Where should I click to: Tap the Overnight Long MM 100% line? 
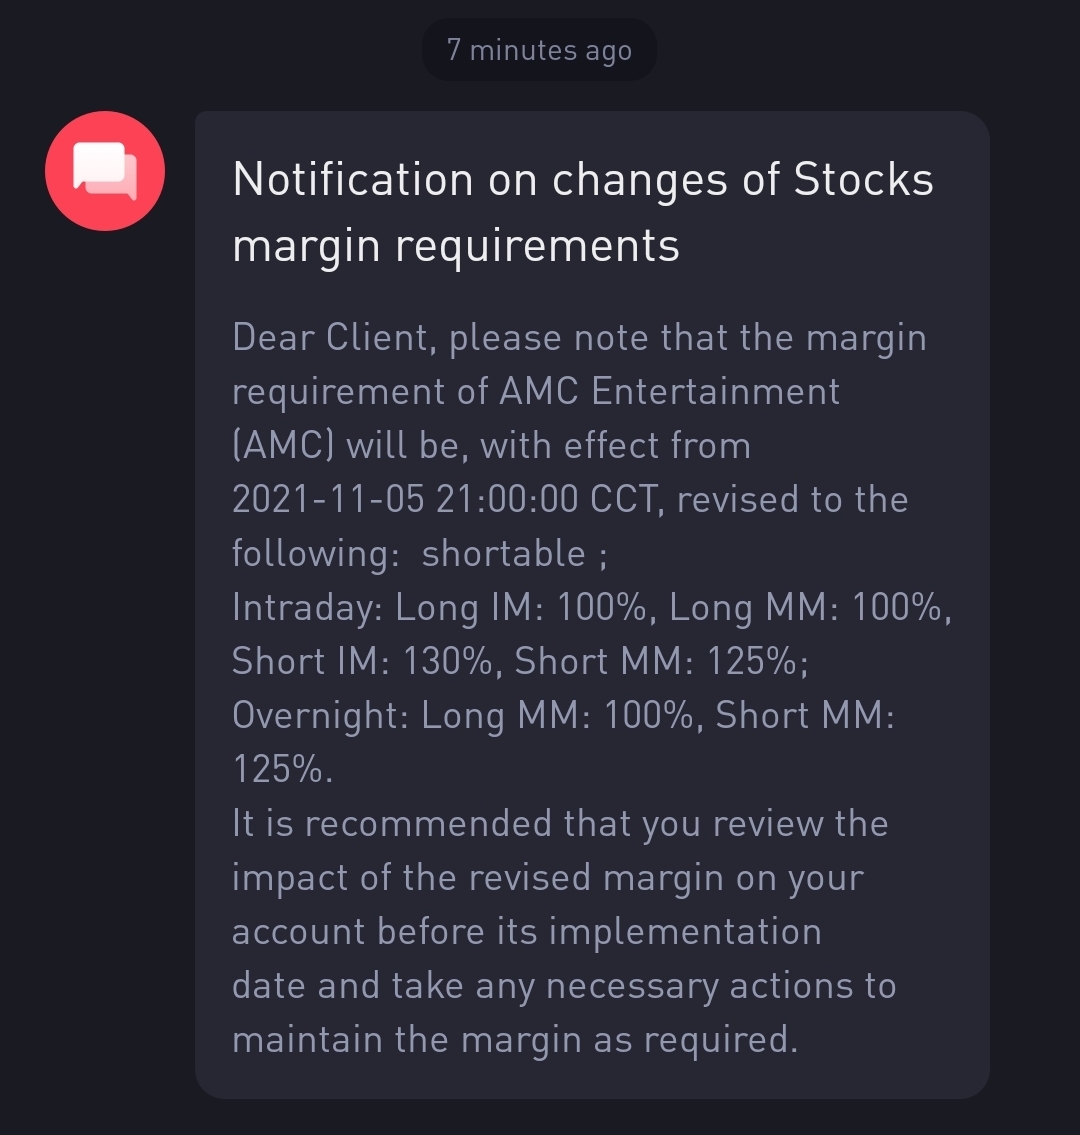(x=463, y=715)
